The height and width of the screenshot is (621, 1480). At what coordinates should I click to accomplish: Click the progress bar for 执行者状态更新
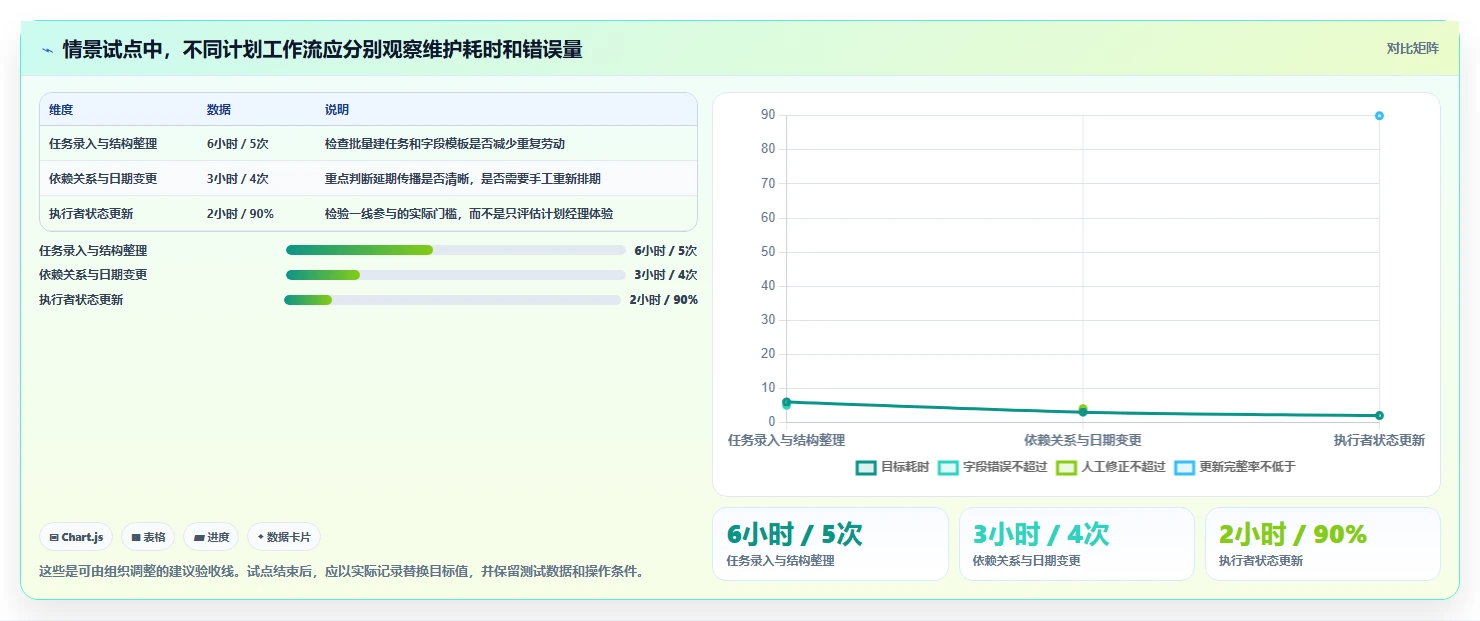point(452,300)
